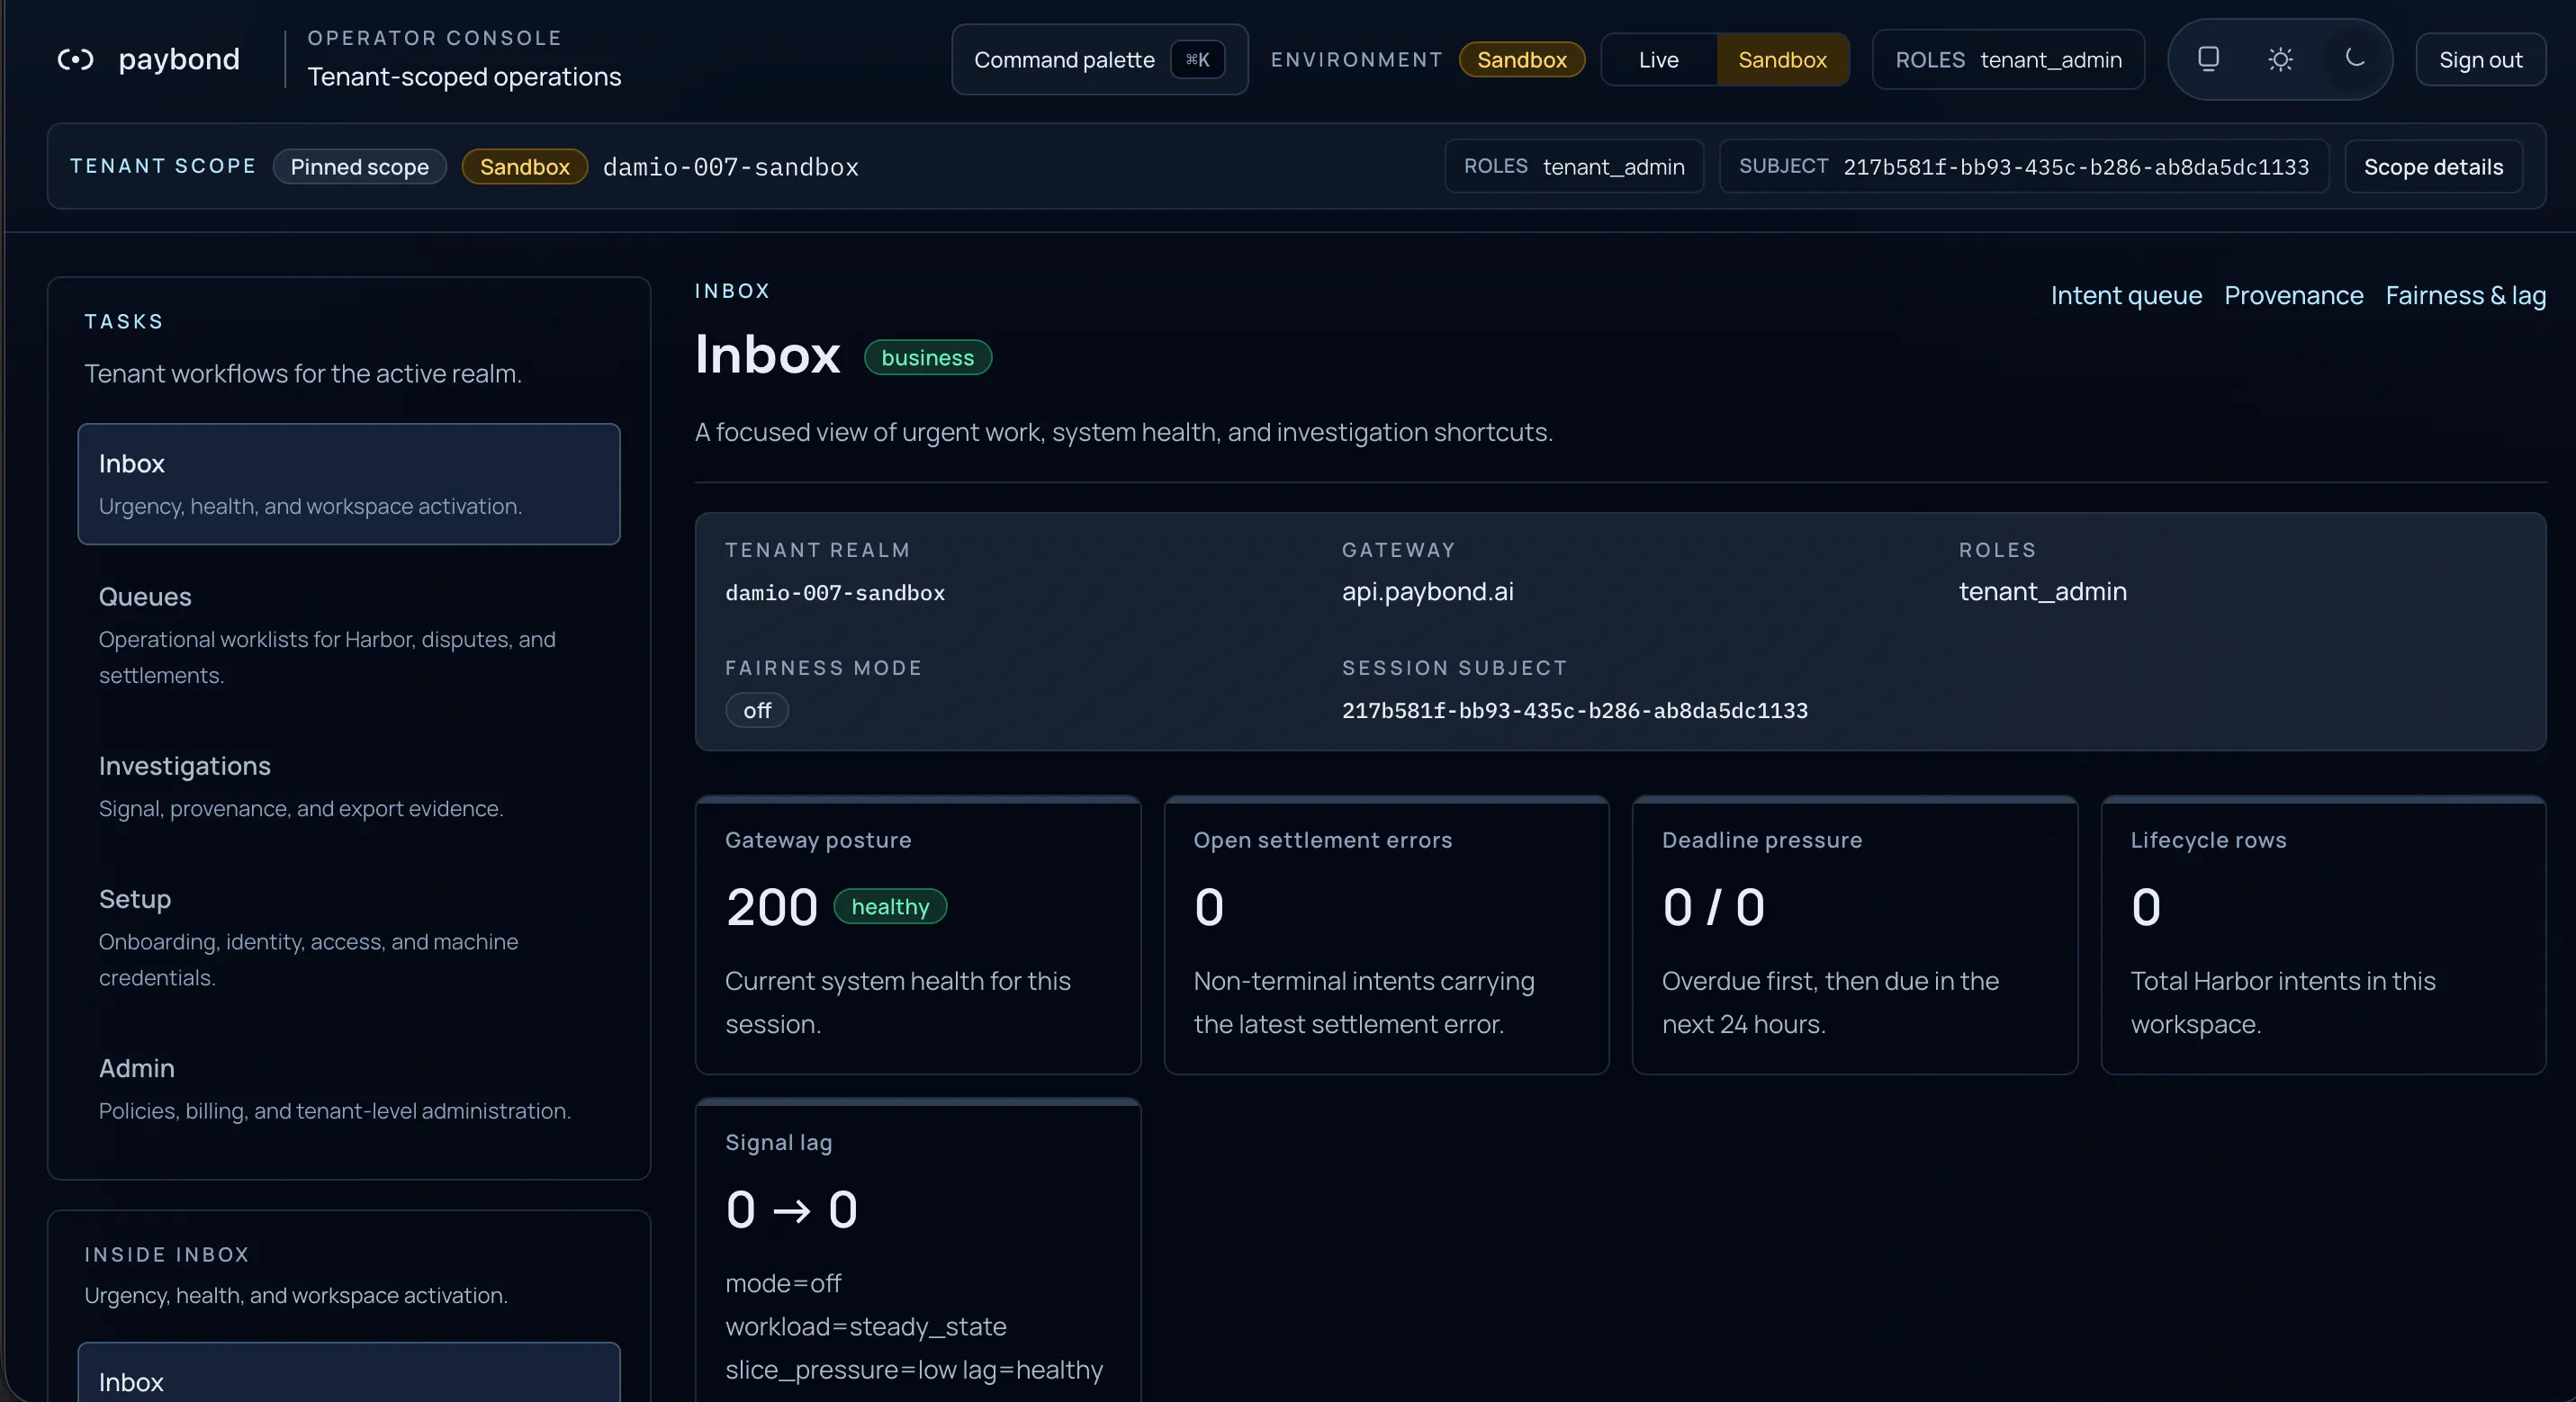This screenshot has height=1402, width=2576.
Task: Open the Gateway posture card
Action: 918,935
